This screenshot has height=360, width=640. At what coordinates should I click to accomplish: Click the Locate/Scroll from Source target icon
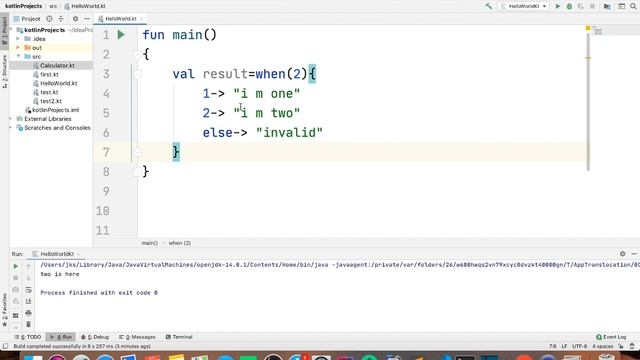coord(49,19)
